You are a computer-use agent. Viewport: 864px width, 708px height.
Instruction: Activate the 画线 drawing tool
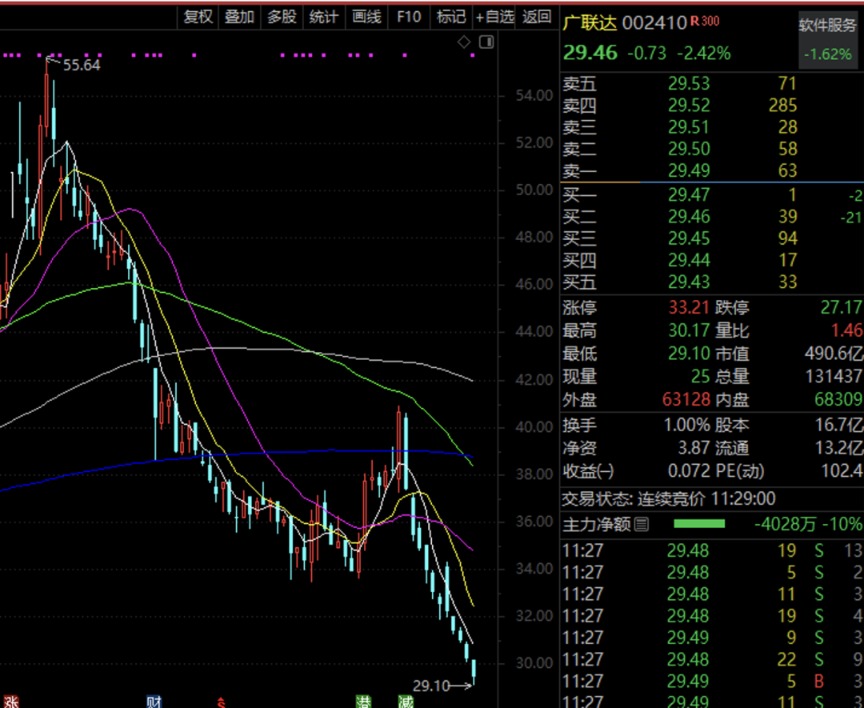point(366,17)
